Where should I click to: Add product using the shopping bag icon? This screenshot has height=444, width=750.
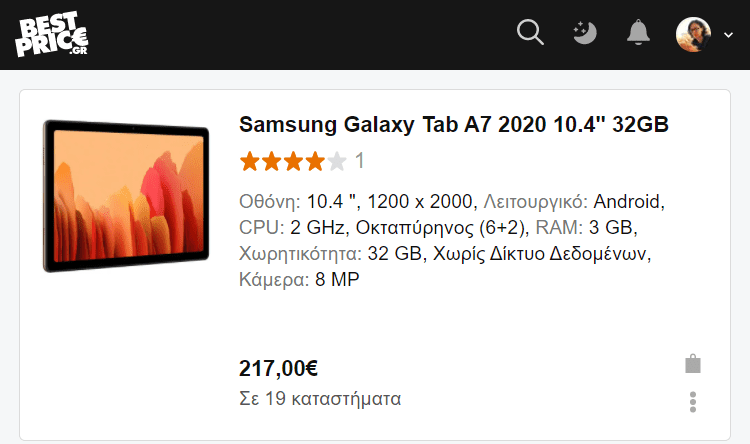point(693,364)
